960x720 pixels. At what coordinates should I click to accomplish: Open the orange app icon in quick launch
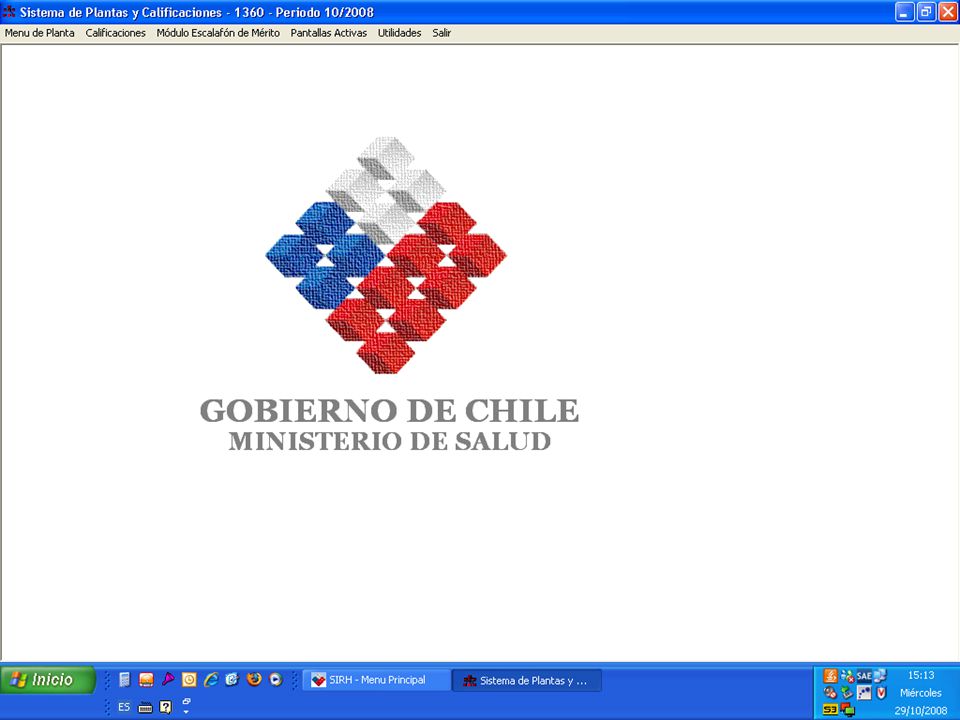click(x=146, y=680)
